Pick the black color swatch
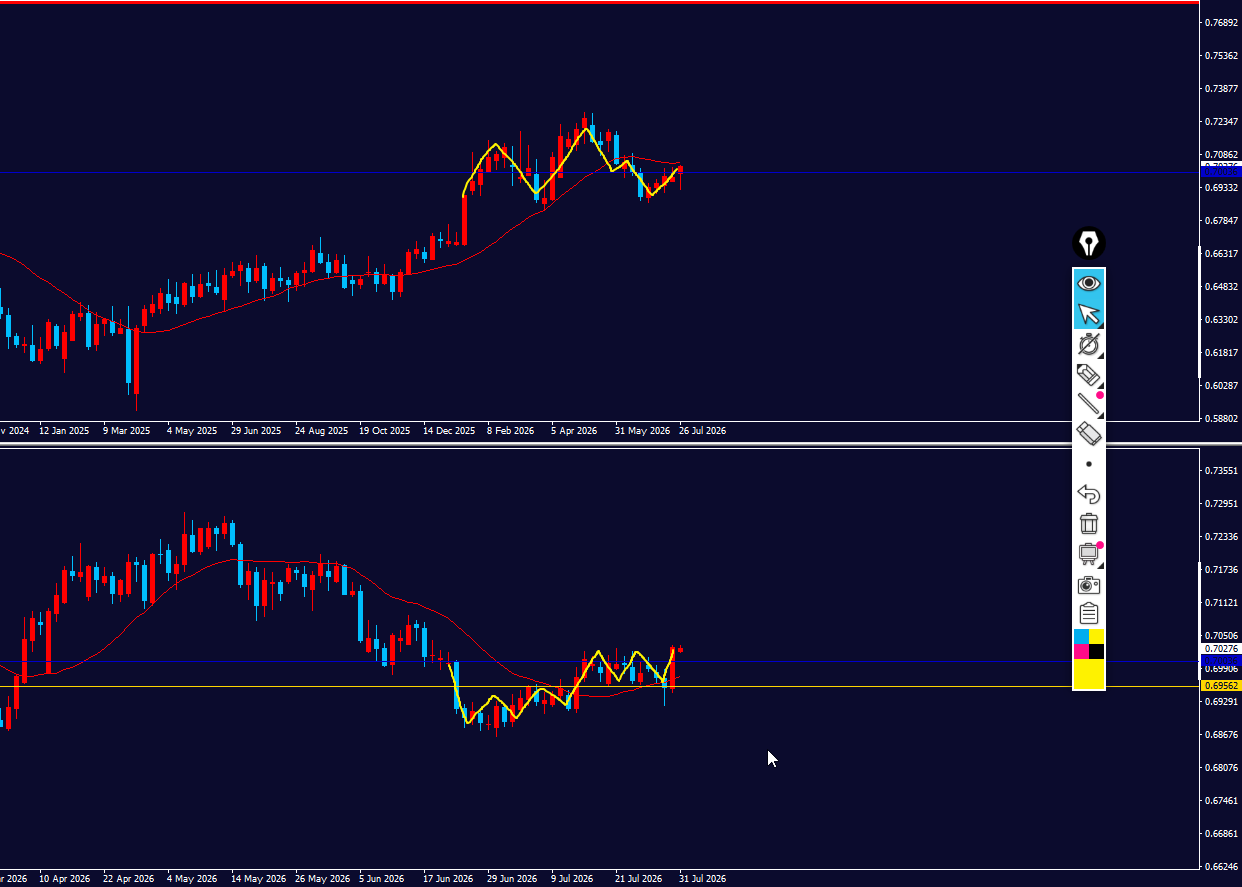 pos(1096,652)
